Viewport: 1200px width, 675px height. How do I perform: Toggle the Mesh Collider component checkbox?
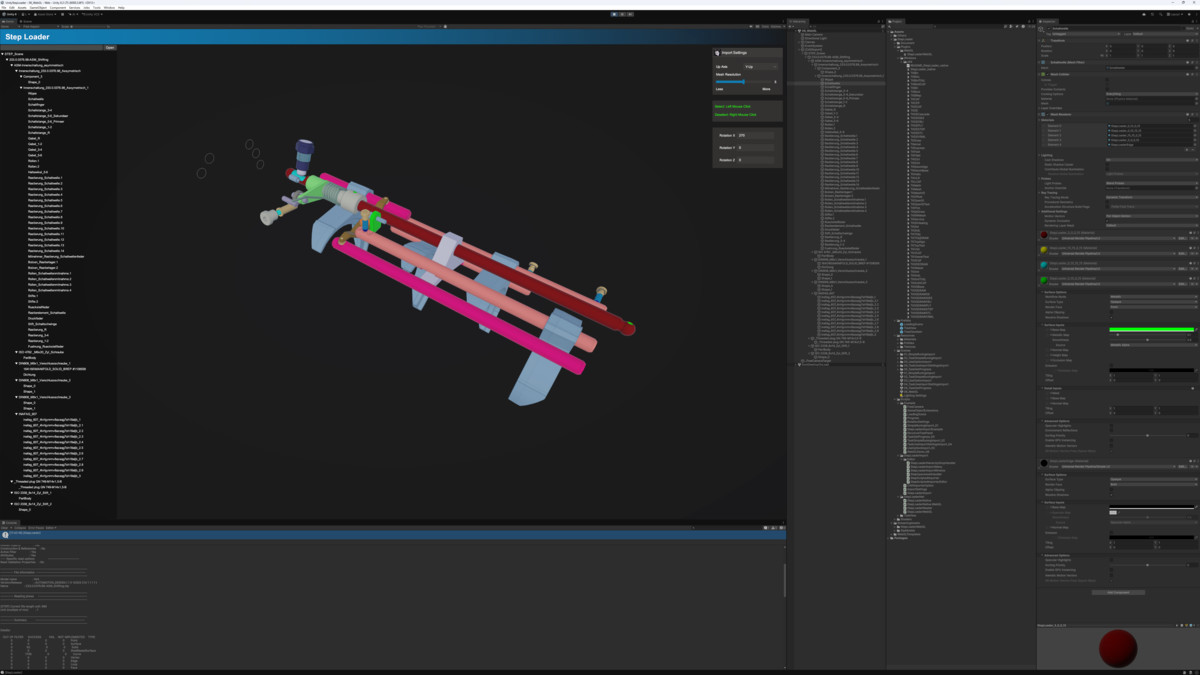coord(1047,74)
